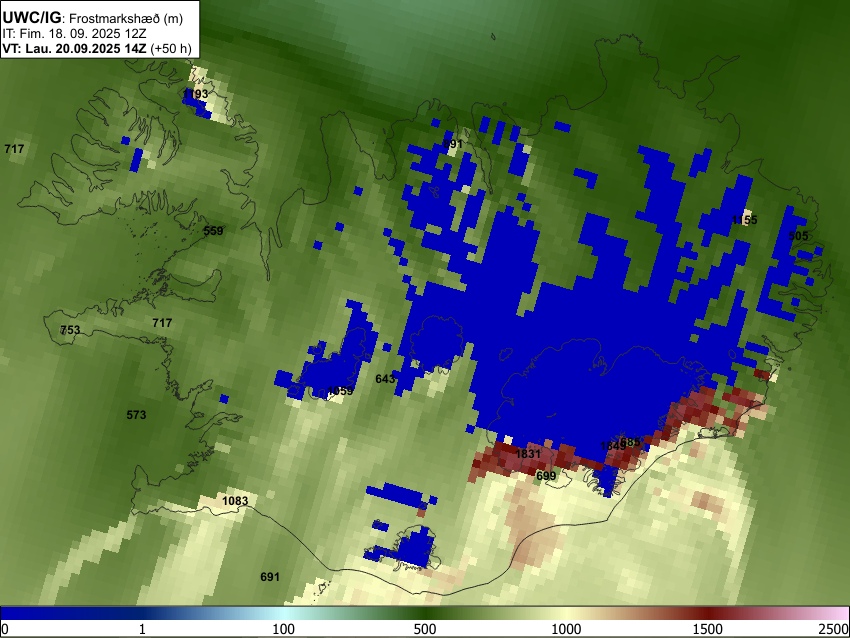Viewport: 850px width, 638px height.
Task: Click the "0" tick on the color scale
Action: pos(5,629)
